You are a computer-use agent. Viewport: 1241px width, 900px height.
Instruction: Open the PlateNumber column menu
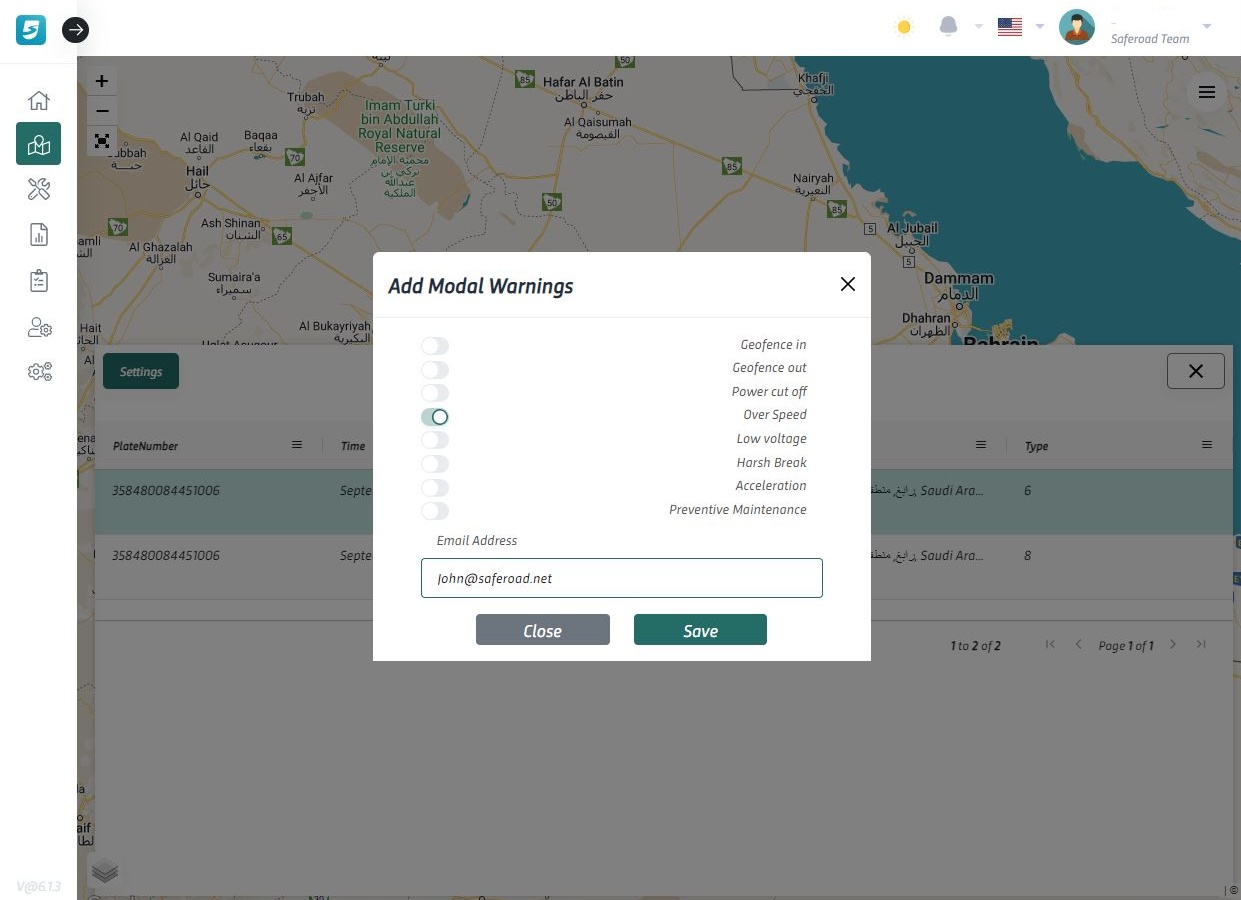[x=297, y=445]
